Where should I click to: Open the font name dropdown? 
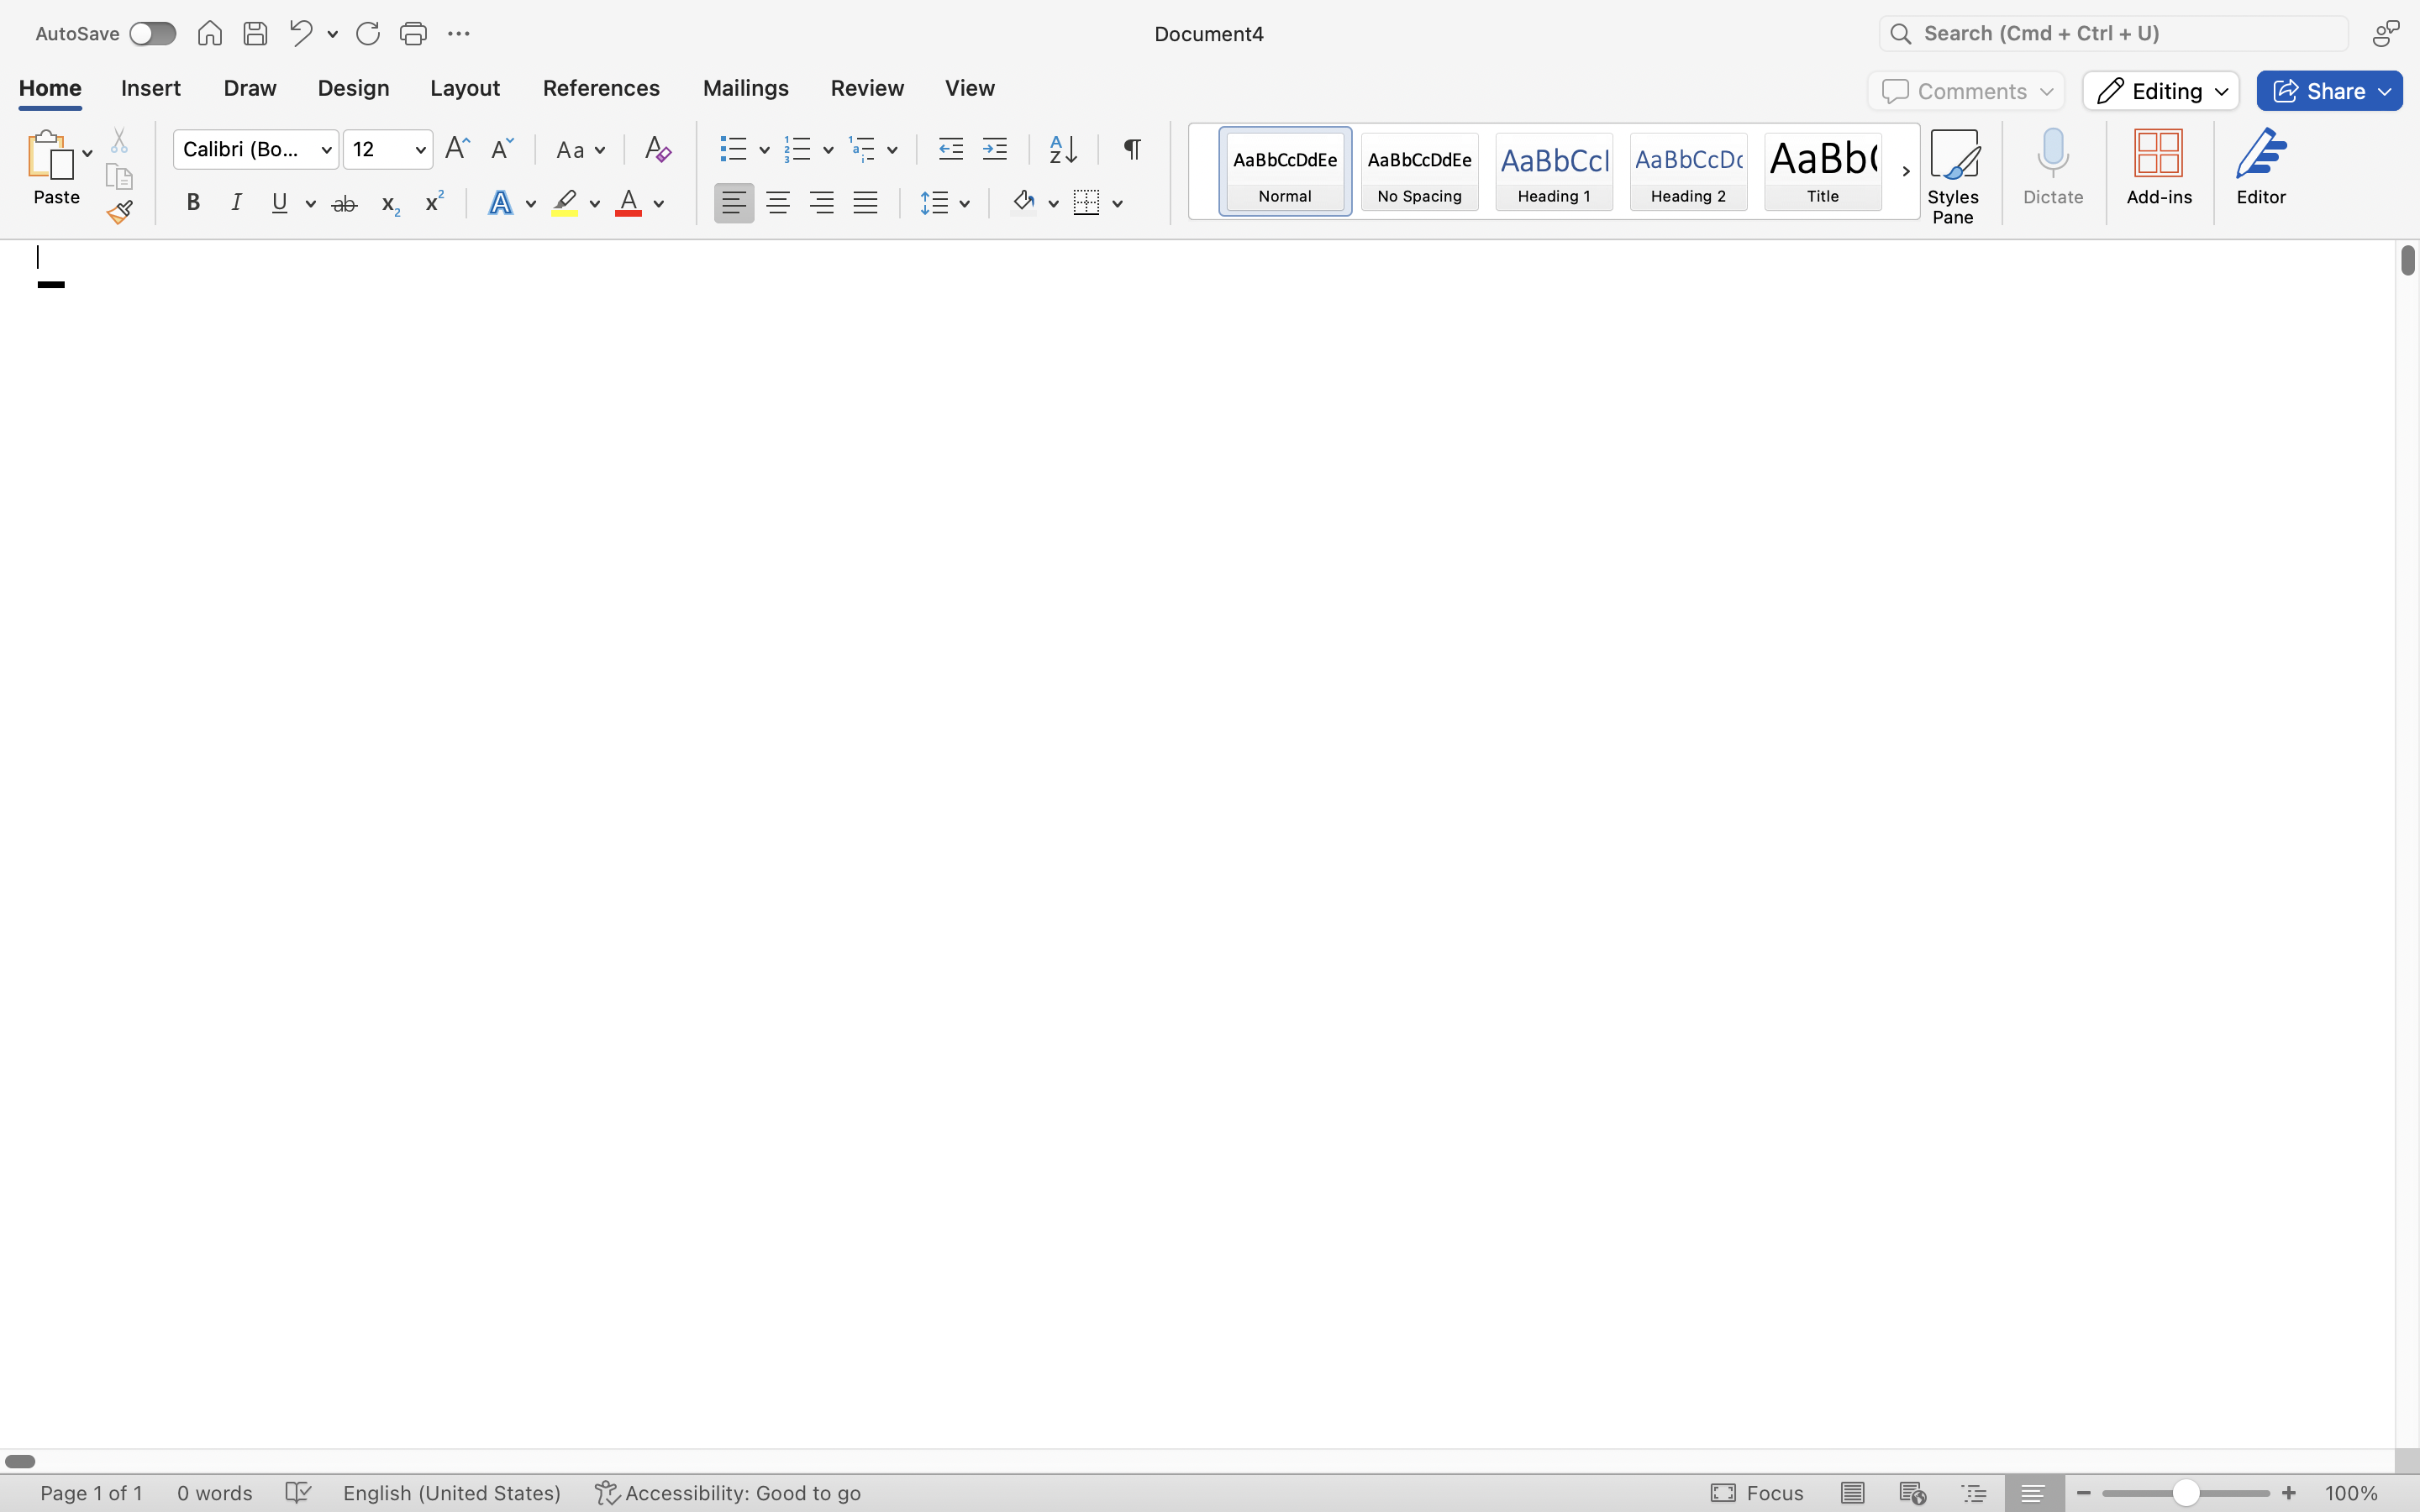coord(326,150)
